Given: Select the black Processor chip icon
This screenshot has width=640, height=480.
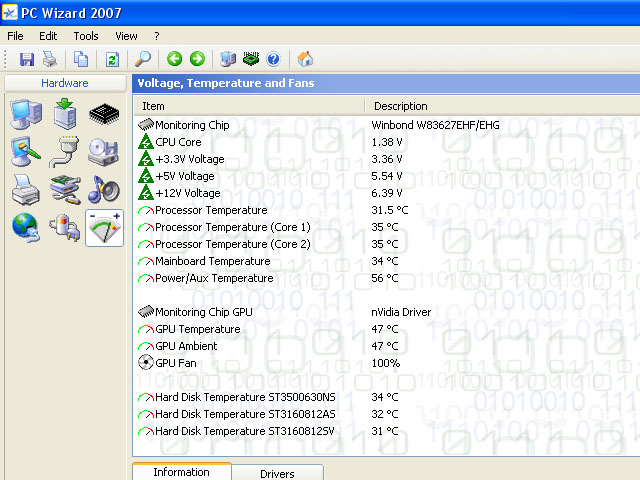Looking at the screenshot, I should pos(104,113).
